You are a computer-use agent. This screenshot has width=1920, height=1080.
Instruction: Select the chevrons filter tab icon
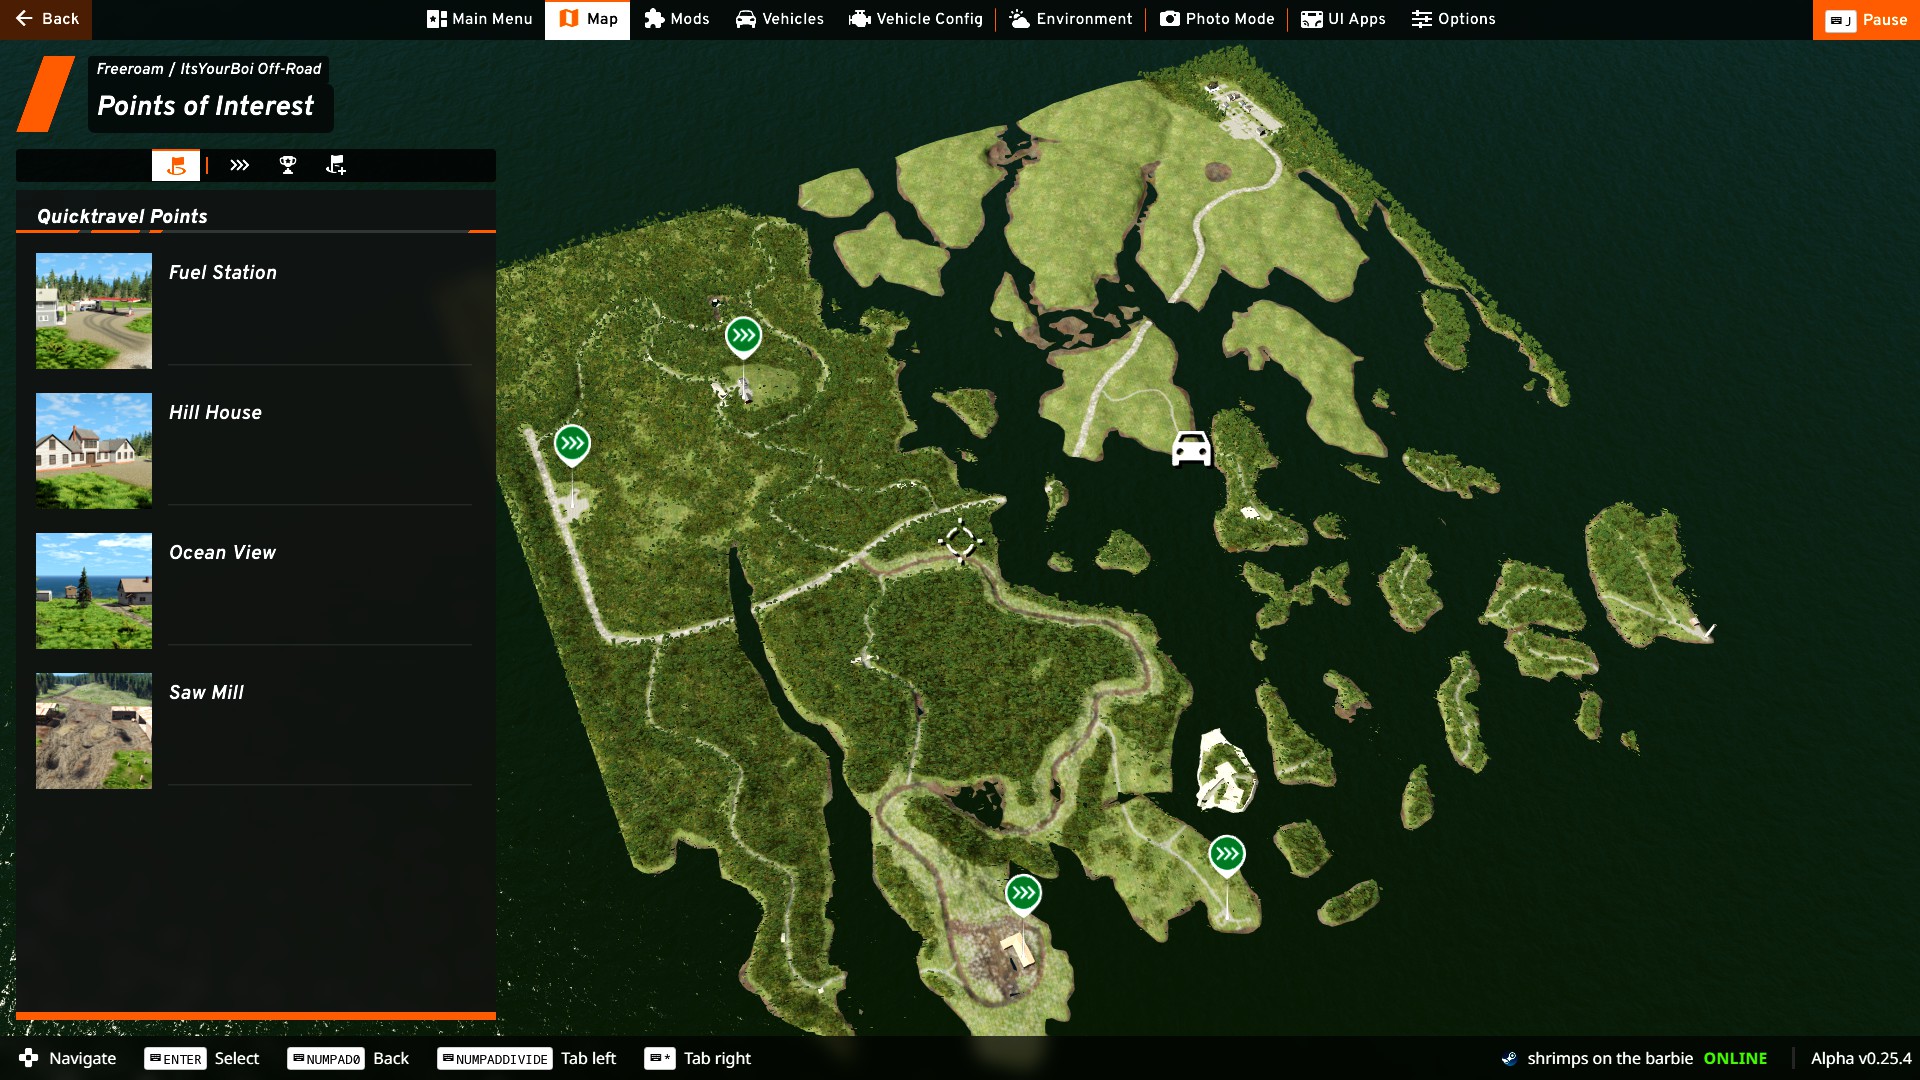[239, 165]
